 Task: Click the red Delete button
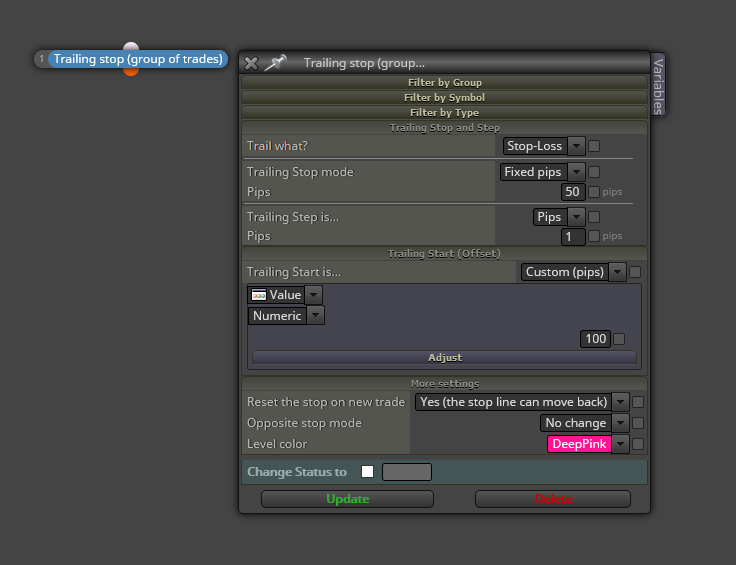click(553, 499)
